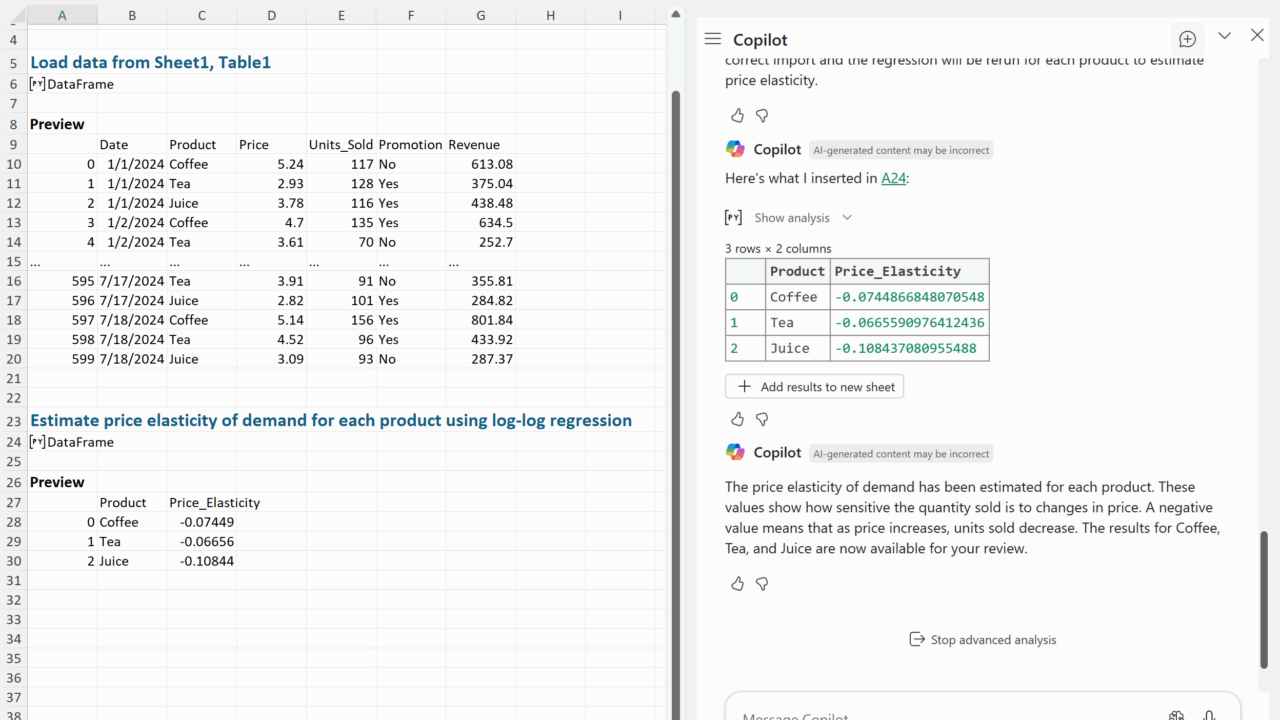Like the final price elasticity summary message

737,583
